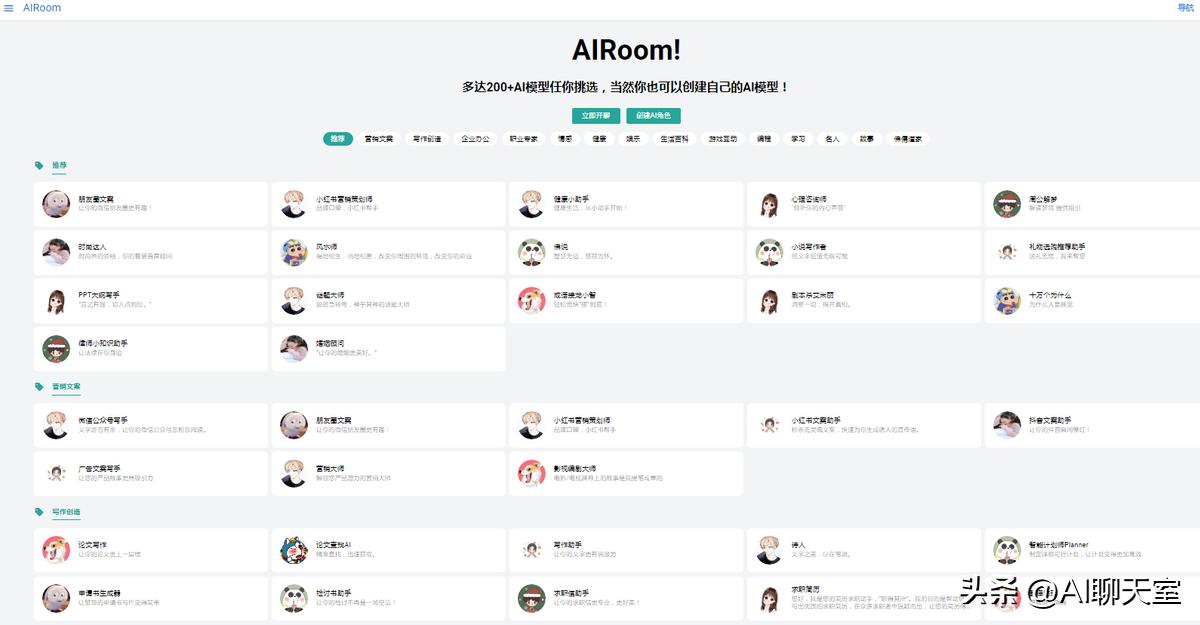Click the 心理咨询师 avatar
1200x625 pixels.
[x=769, y=204]
